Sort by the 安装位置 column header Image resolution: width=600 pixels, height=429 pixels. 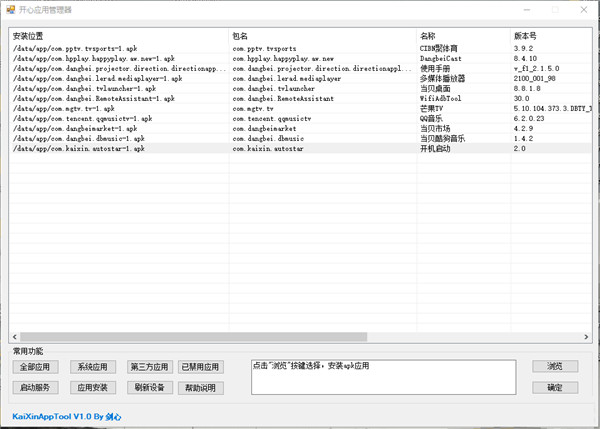coord(119,36)
